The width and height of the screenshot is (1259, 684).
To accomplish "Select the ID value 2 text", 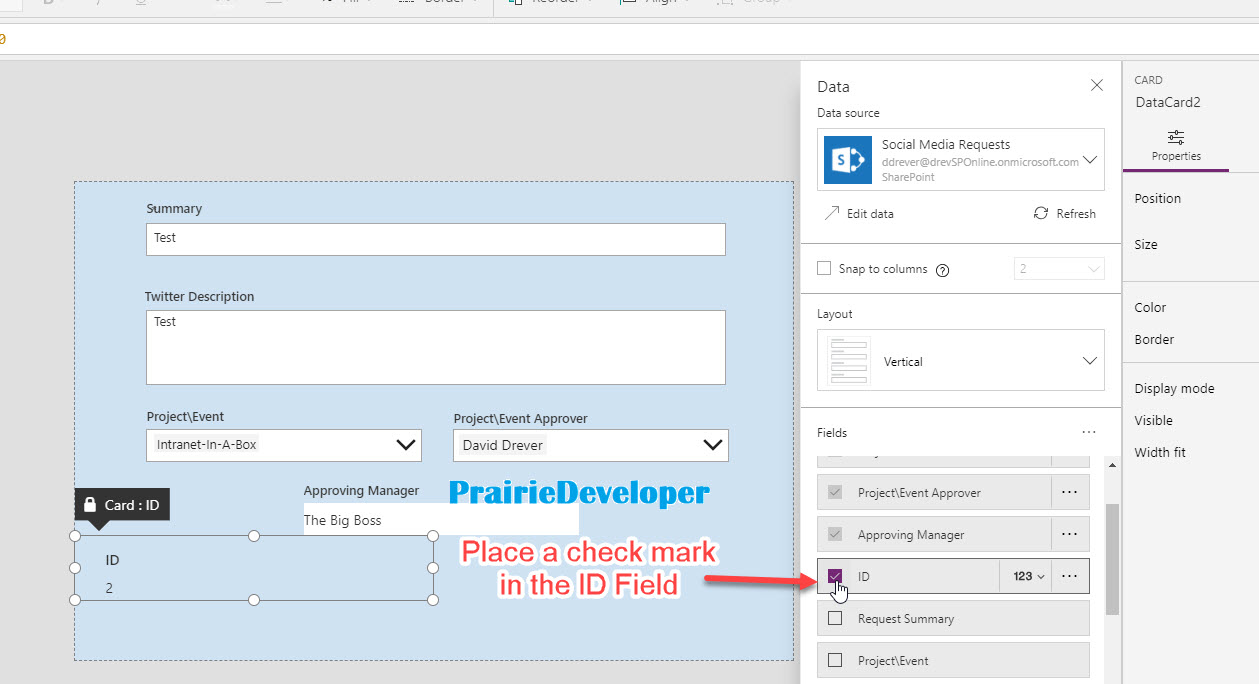I will [110, 588].
